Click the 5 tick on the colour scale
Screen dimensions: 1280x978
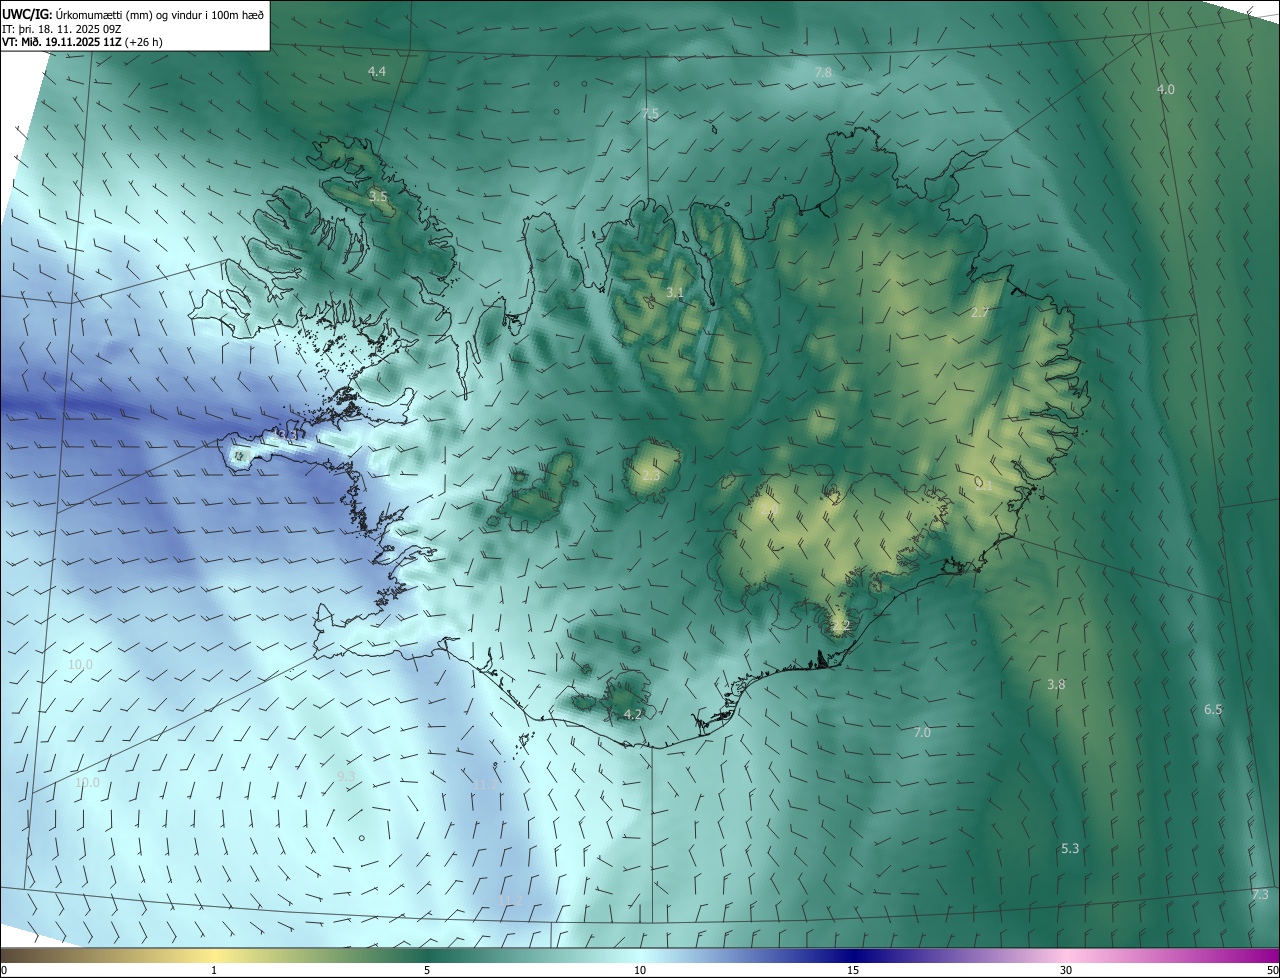(427, 970)
